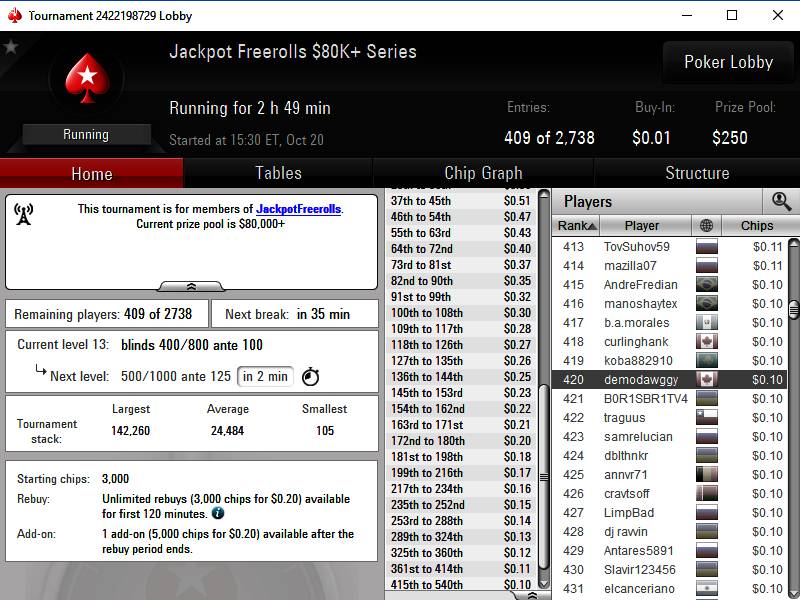Viewport: 800px width, 600px height.
Task: Click the Running status button
Action: pos(86,135)
